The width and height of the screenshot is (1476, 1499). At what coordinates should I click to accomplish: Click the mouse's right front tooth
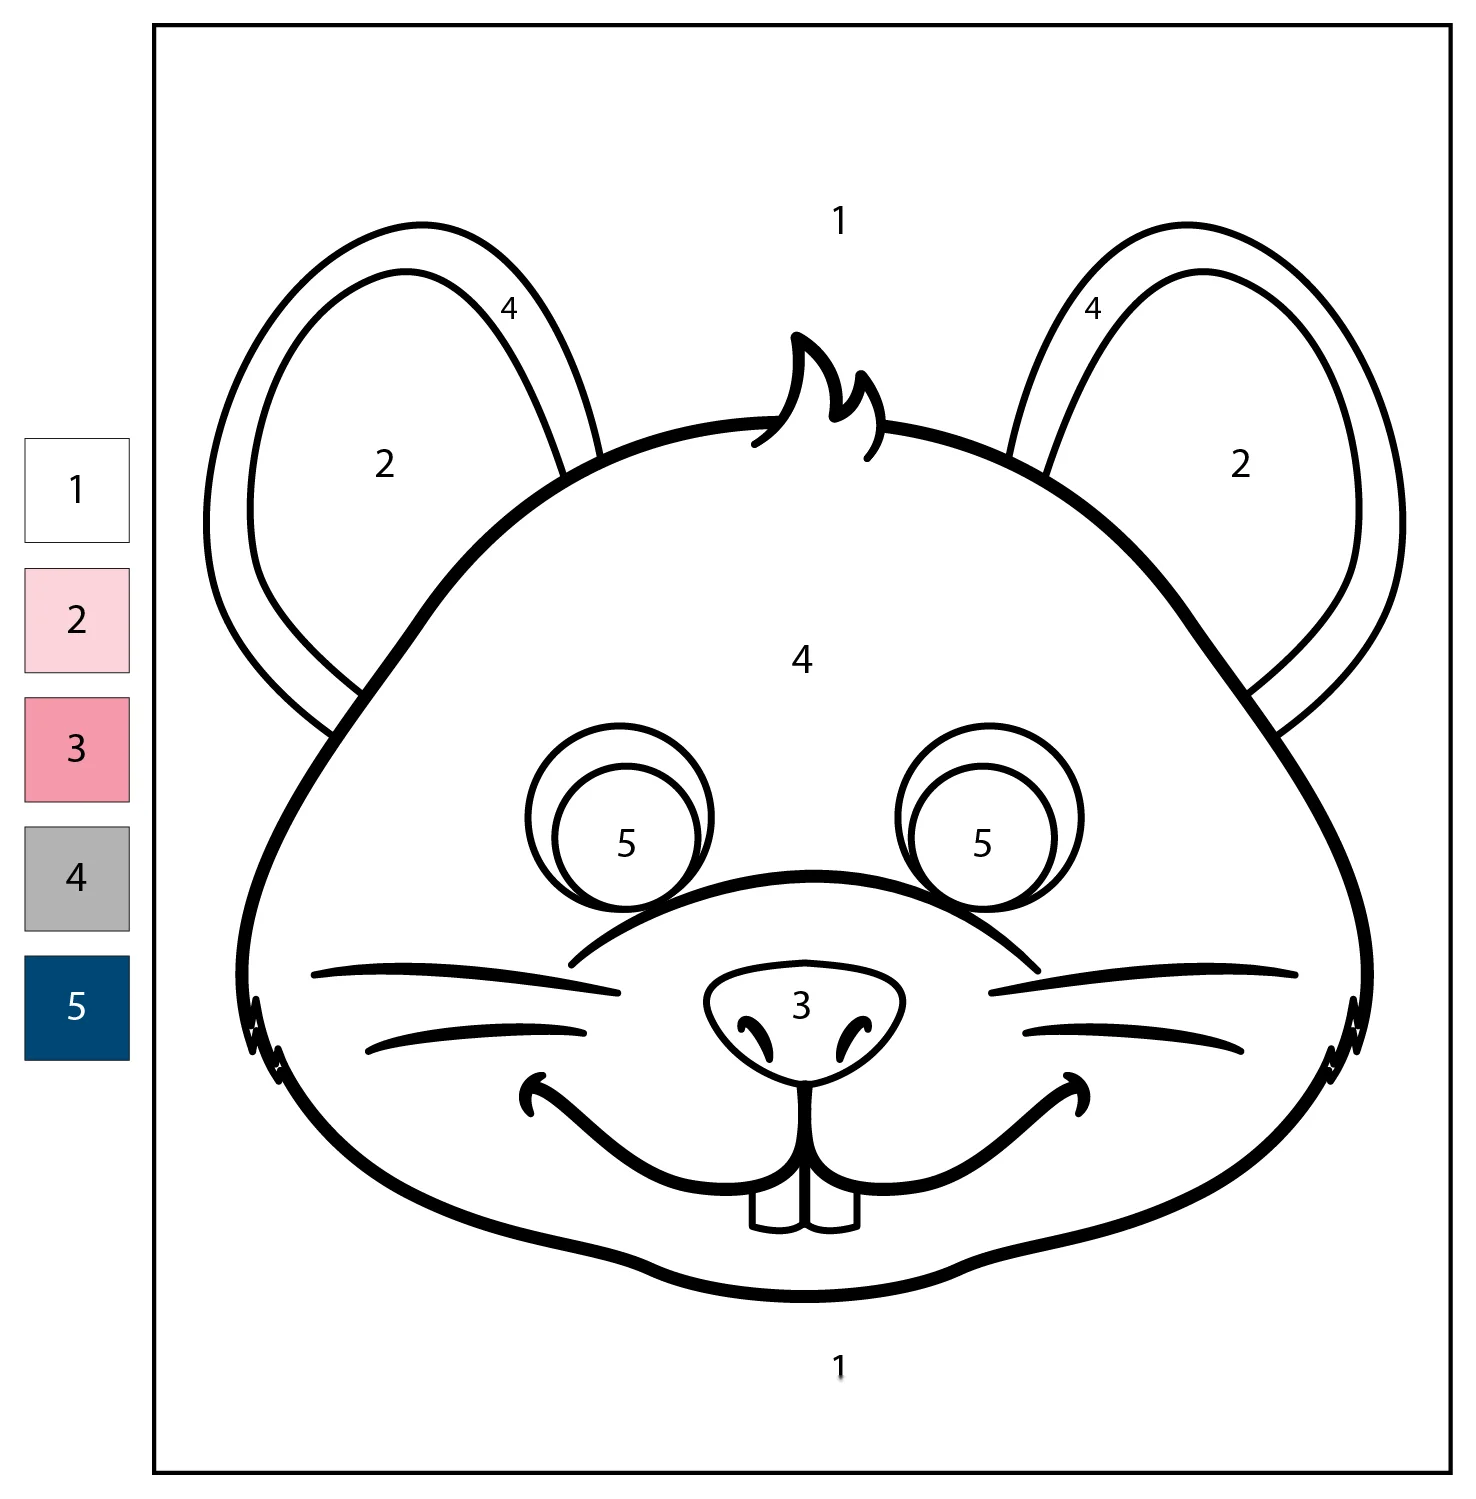[x=833, y=1210]
